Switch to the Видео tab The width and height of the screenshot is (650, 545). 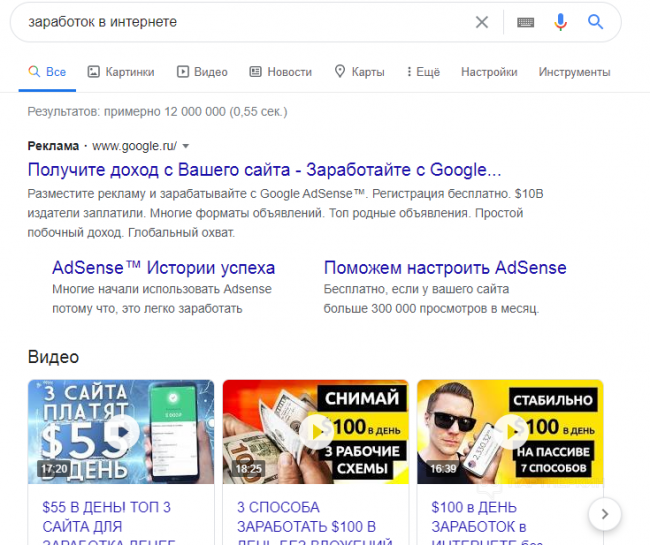click(202, 72)
